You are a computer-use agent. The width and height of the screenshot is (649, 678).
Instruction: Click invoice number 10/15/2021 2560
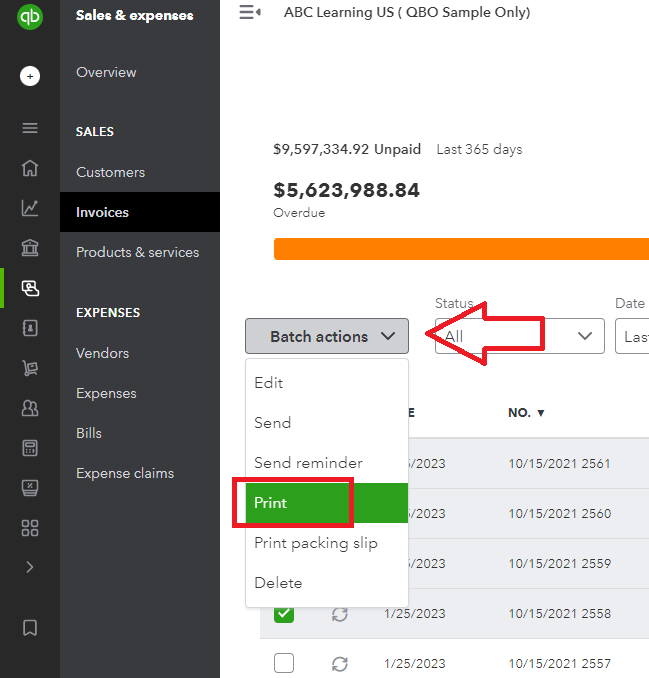pyautogui.click(x=559, y=513)
